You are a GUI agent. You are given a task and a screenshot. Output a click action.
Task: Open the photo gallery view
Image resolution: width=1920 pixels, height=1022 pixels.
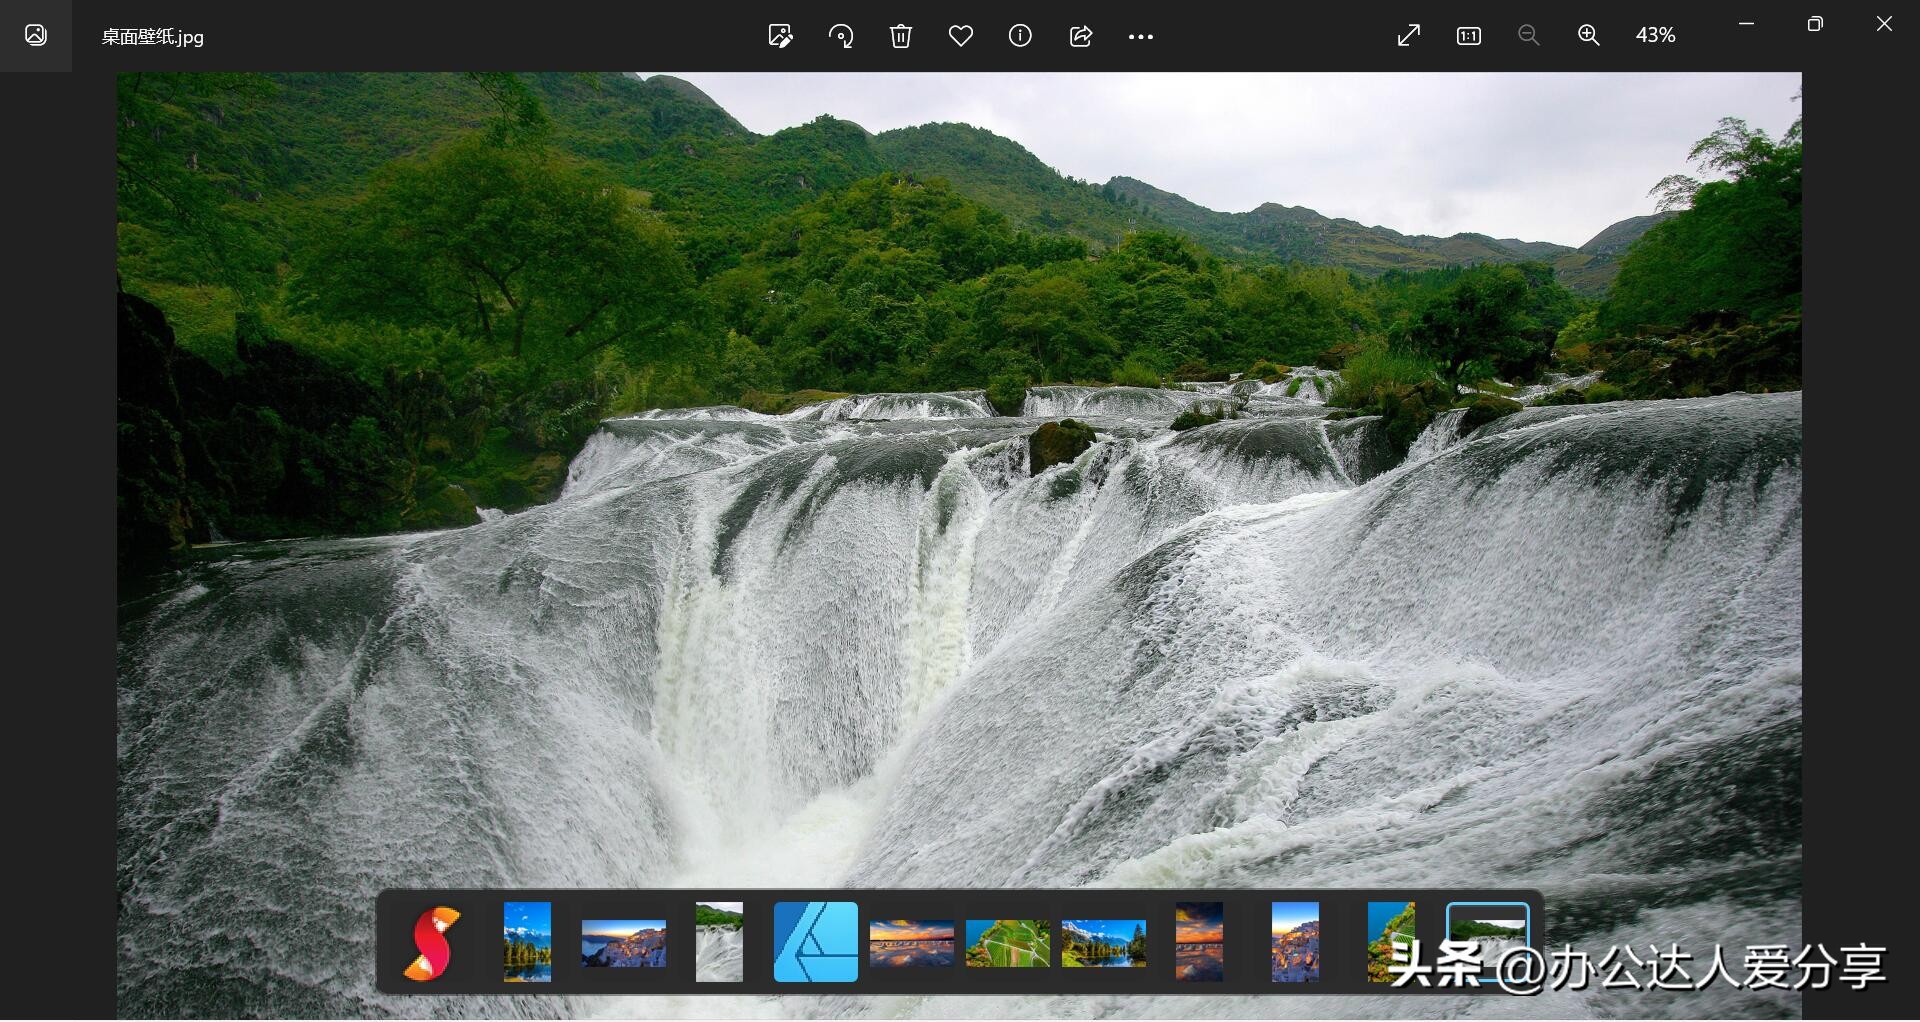36,36
